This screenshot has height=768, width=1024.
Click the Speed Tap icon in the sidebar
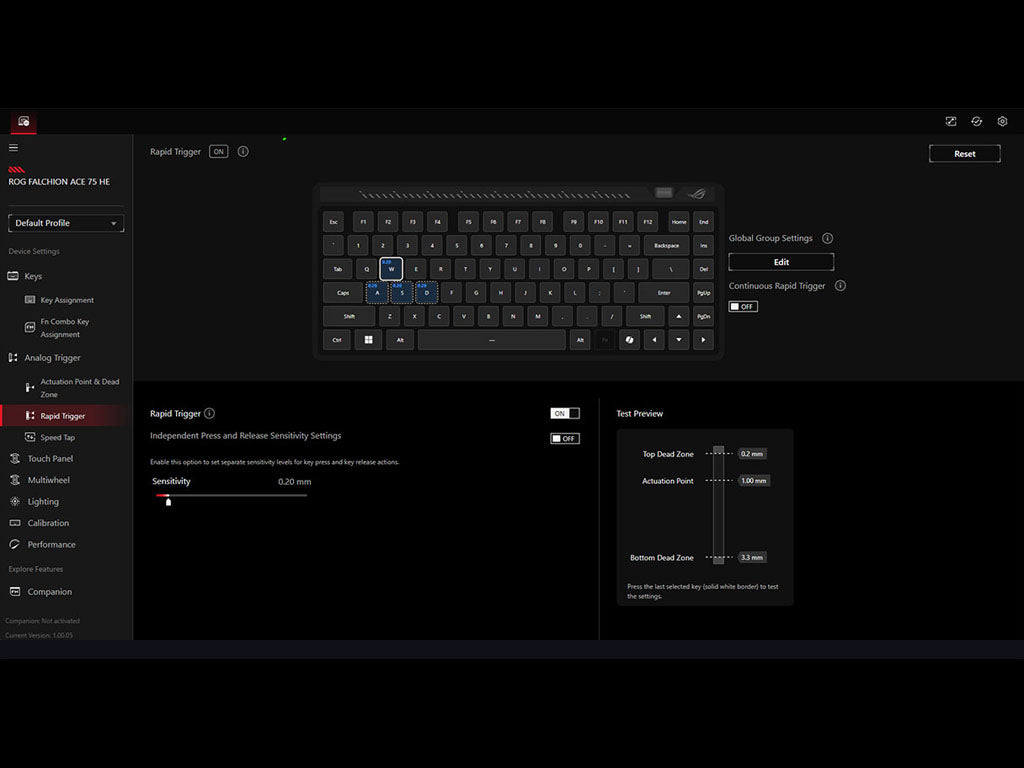(30, 437)
